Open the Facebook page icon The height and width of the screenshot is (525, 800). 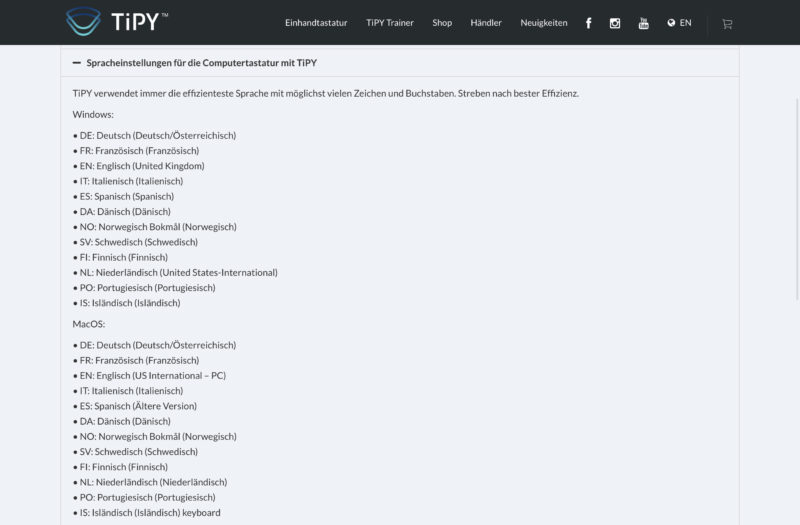click(x=588, y=23)
